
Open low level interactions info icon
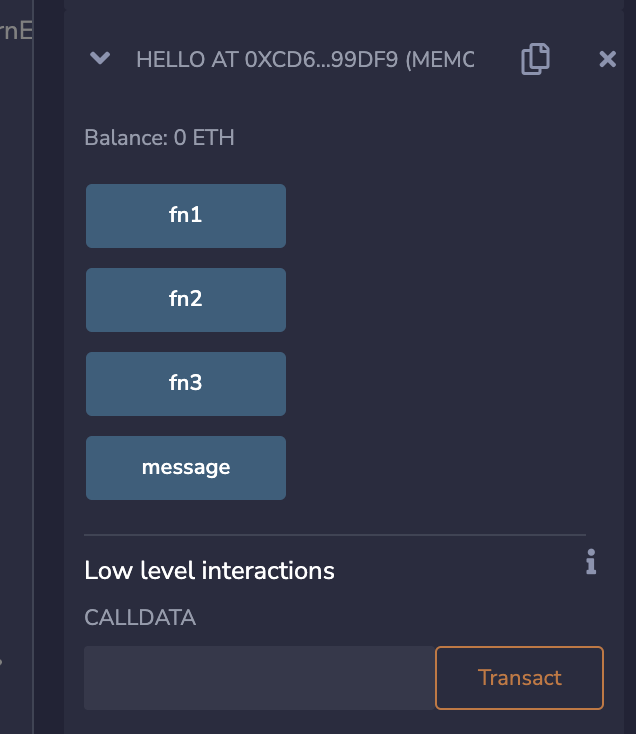[591, 561]
